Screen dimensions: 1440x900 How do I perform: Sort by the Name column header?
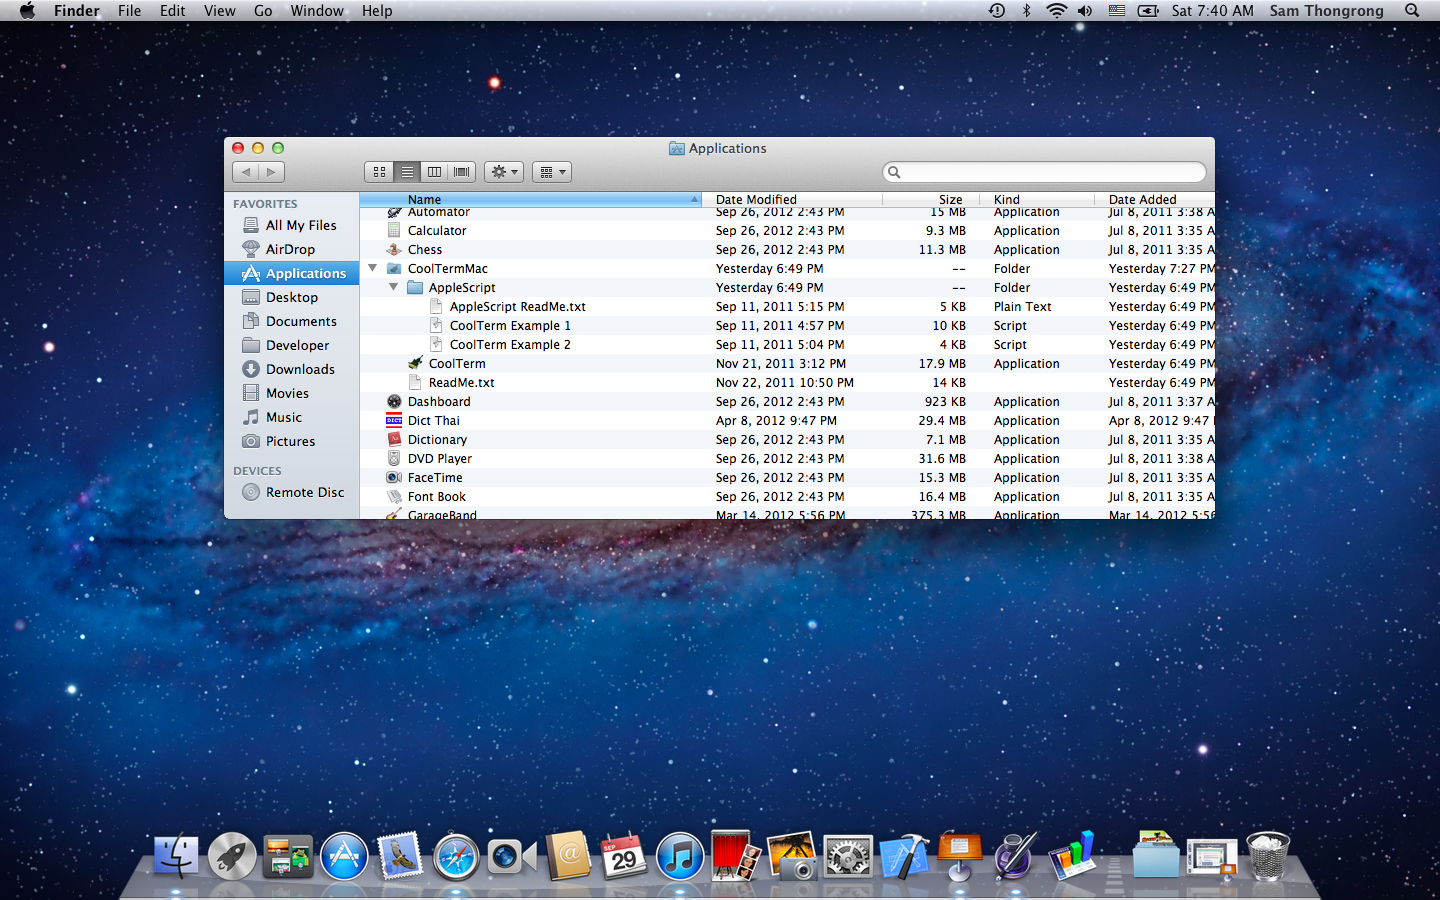(530, 199)
